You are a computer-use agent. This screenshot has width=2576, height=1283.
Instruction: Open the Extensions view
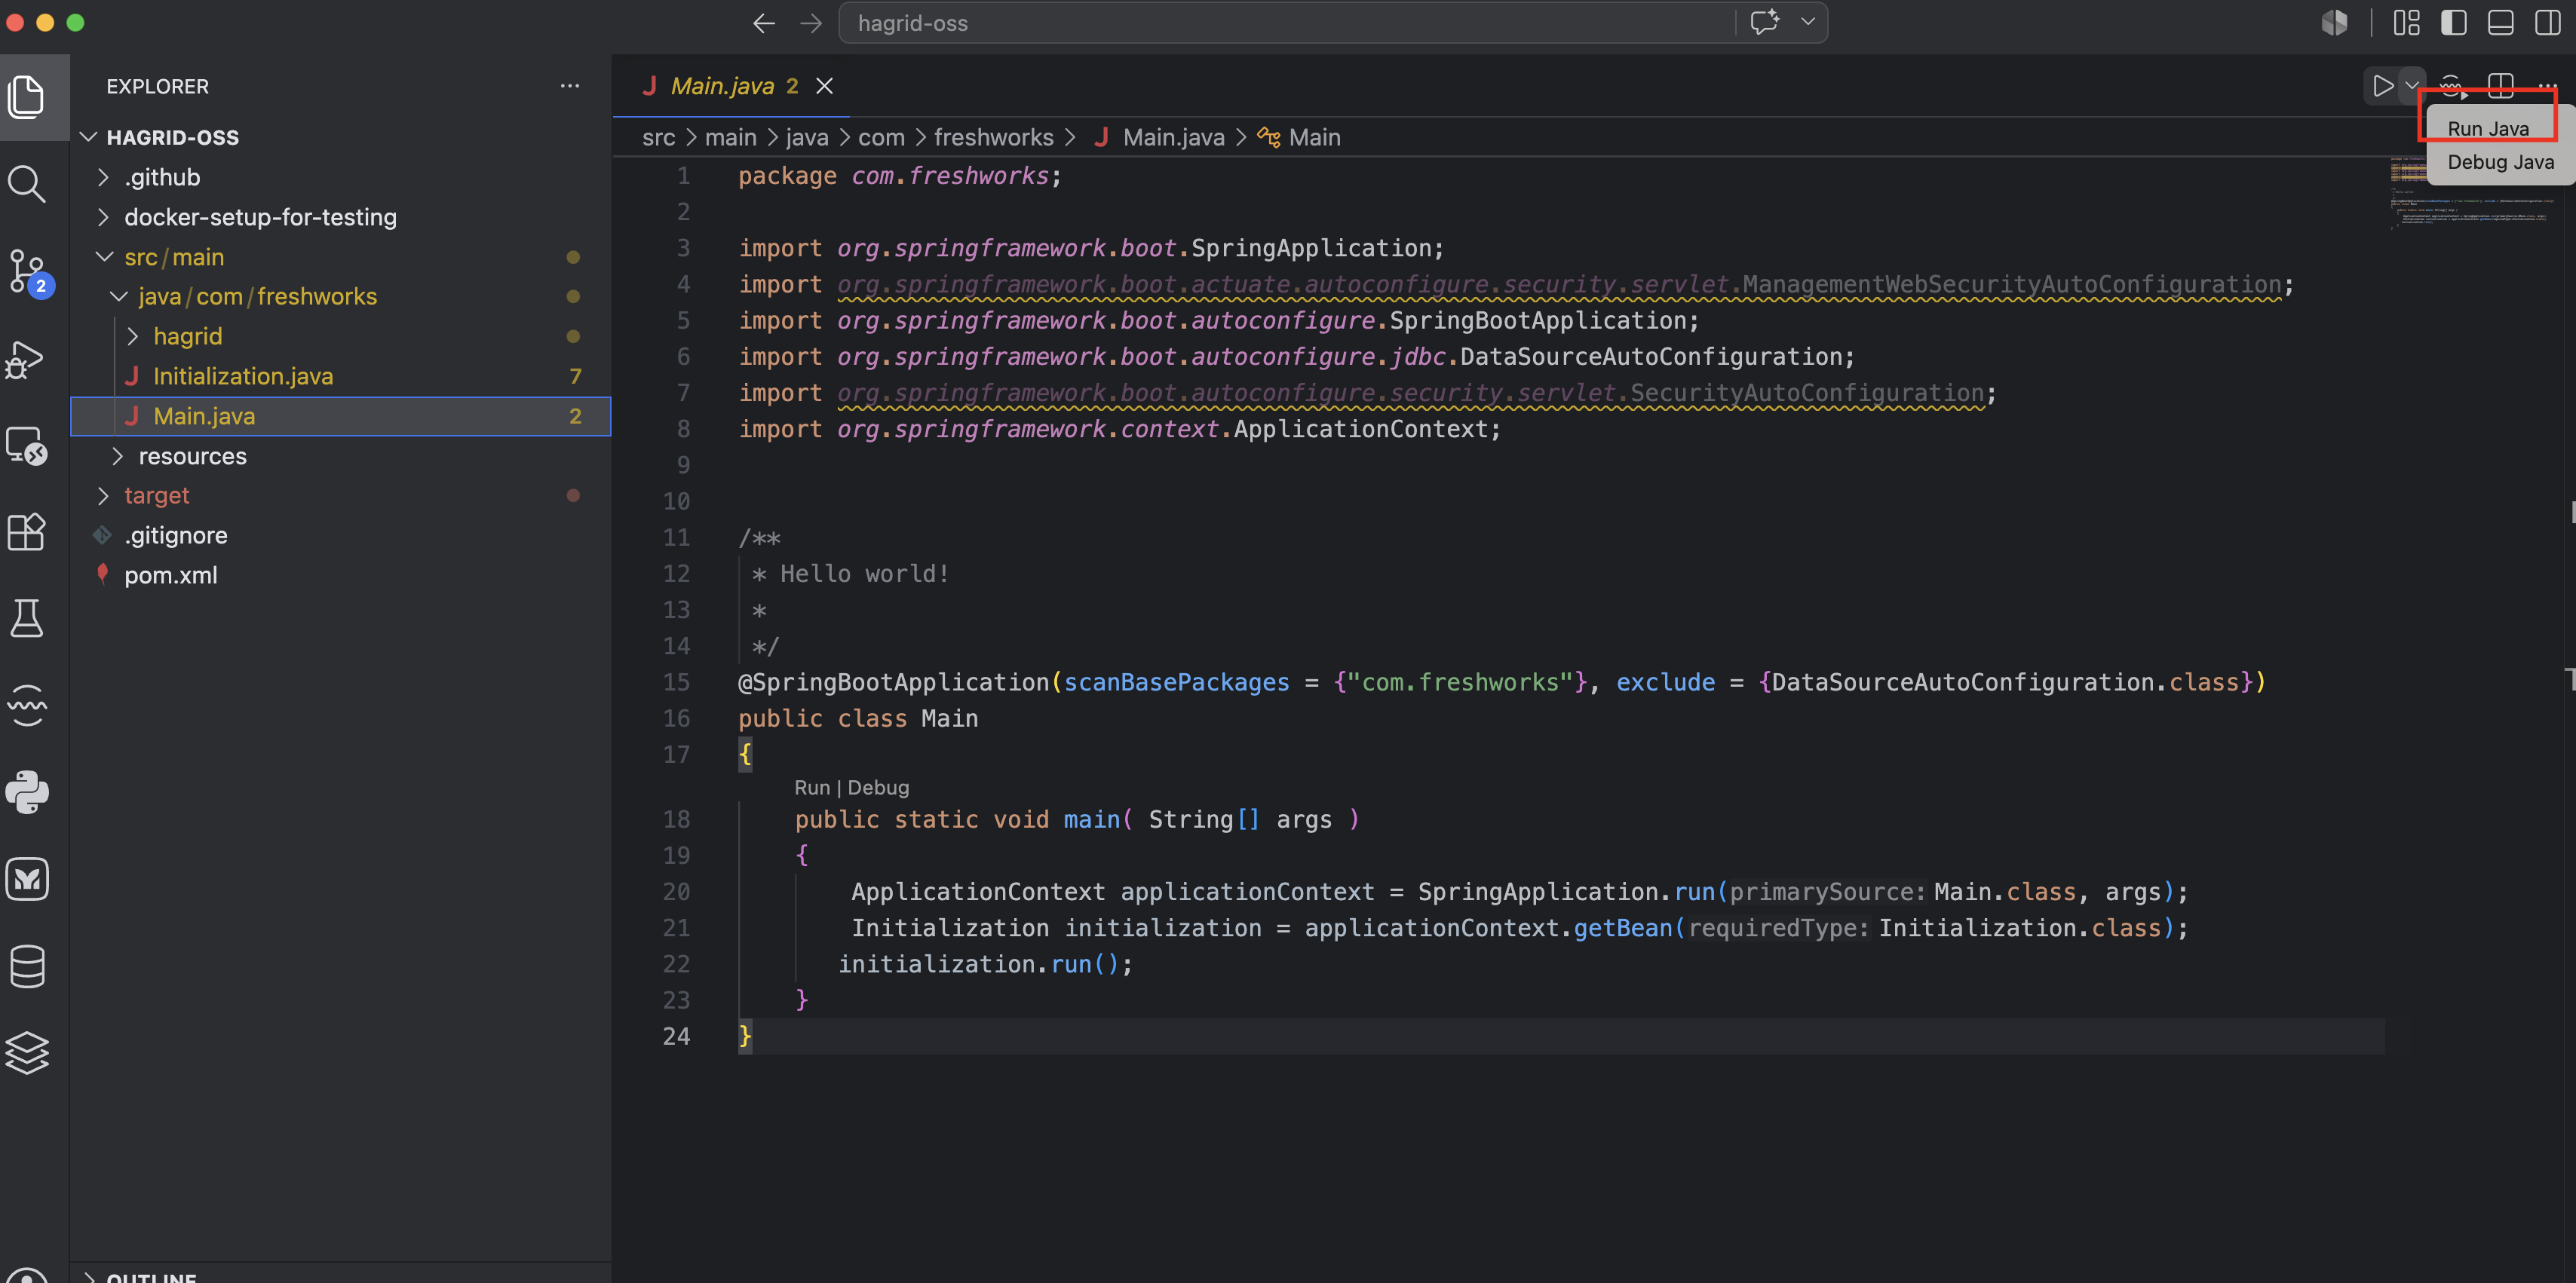click(27, 531)
